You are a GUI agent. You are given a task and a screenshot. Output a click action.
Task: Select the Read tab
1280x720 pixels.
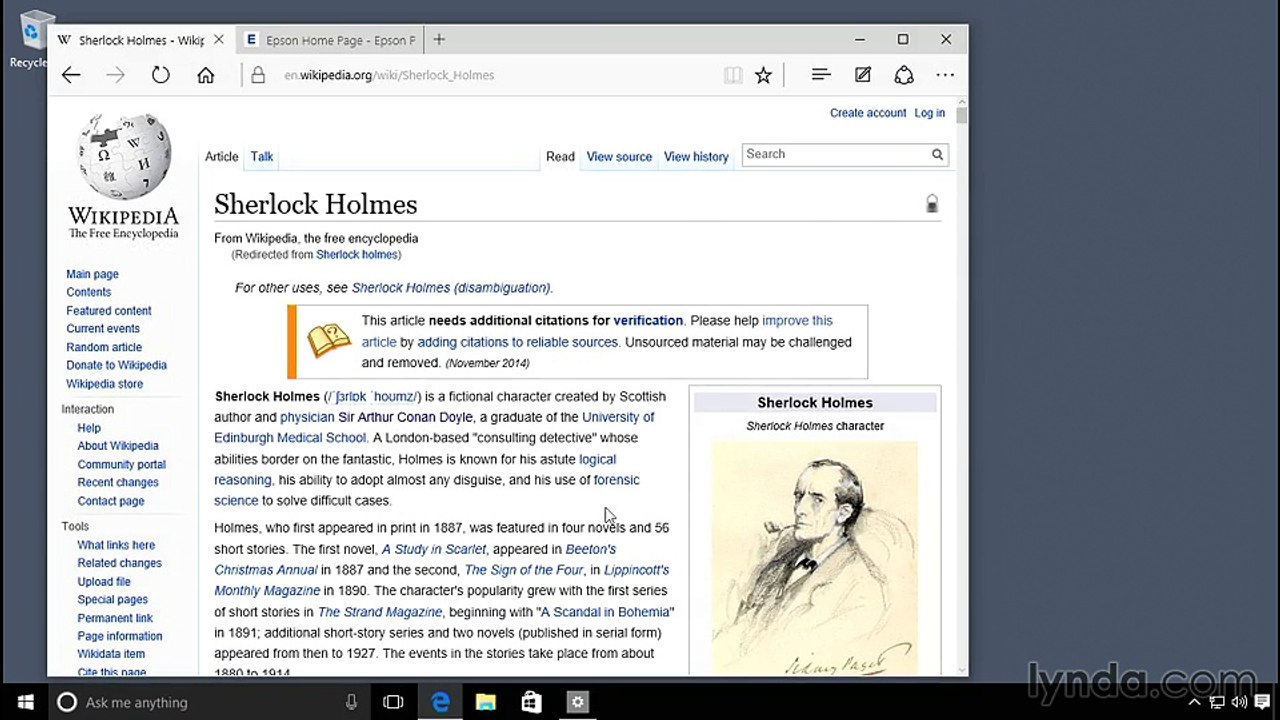[x=560, y=157]
